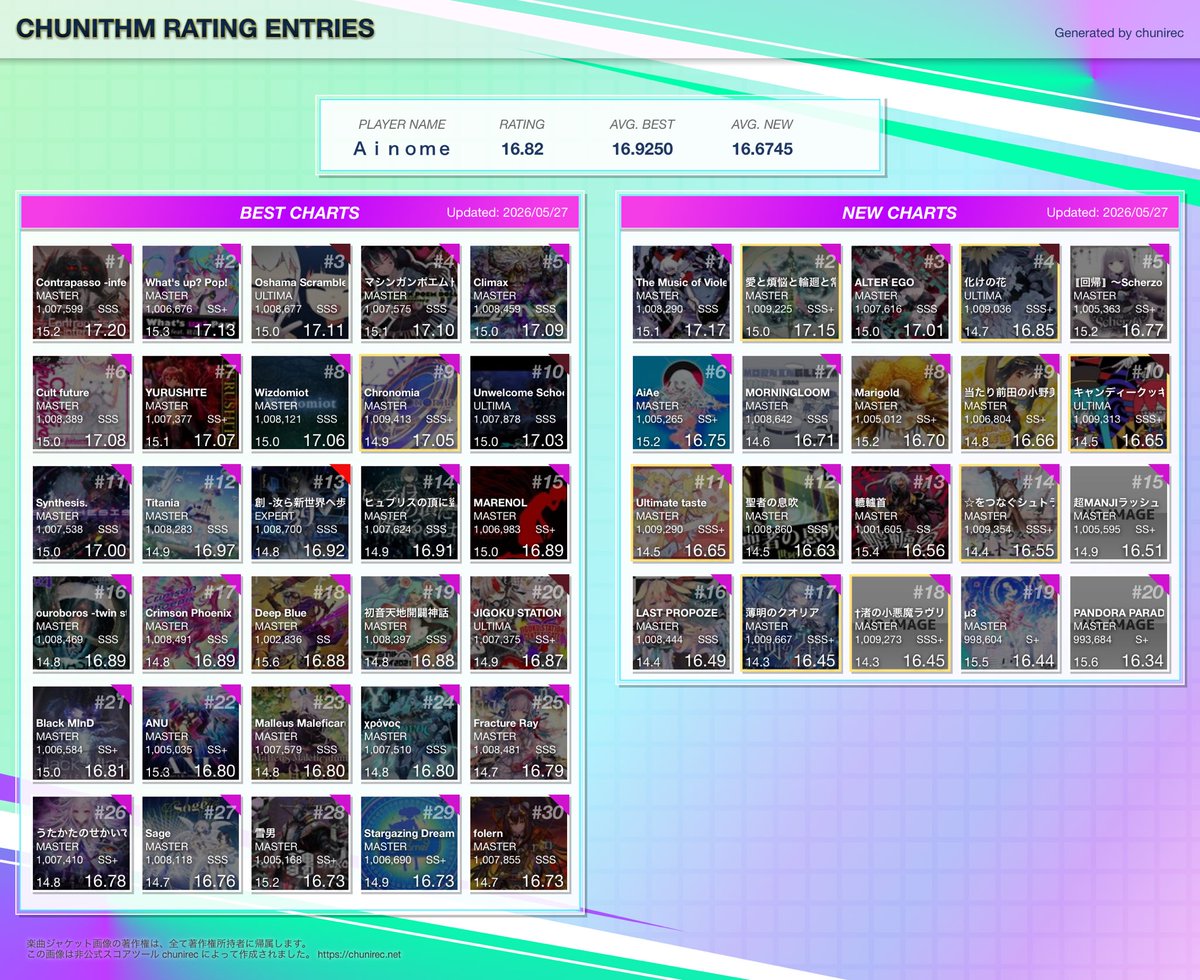Select the average new value 16.6745
The width and height of the screenshot is (1200, 980).
click(762, 149)
